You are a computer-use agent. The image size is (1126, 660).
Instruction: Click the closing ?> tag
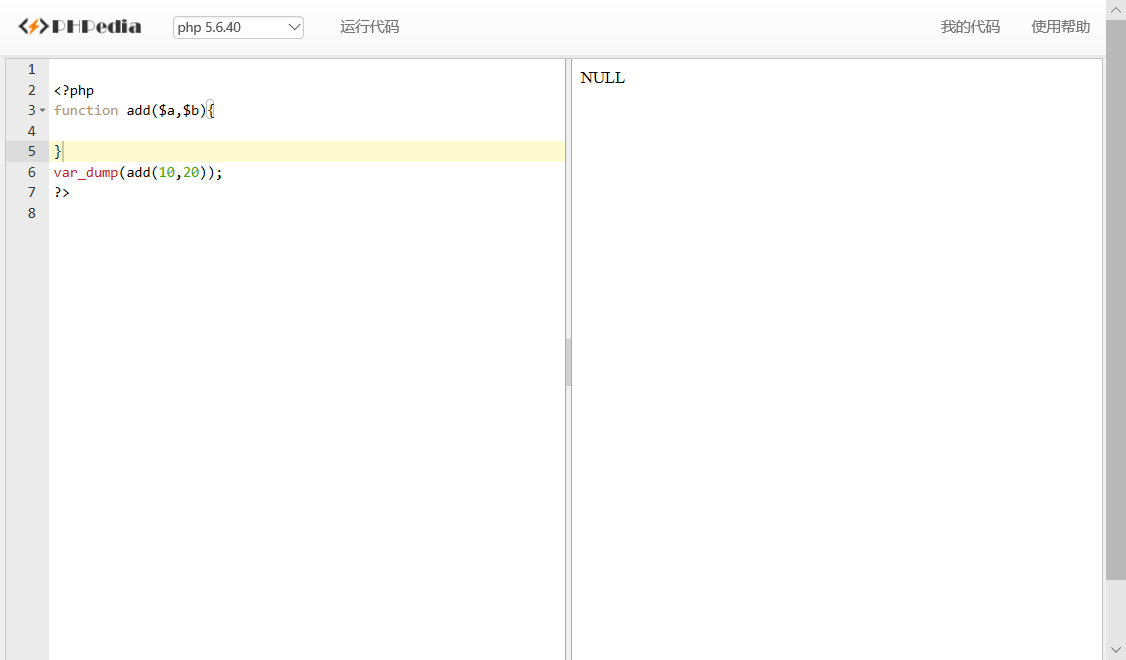(x=62, y=192)
